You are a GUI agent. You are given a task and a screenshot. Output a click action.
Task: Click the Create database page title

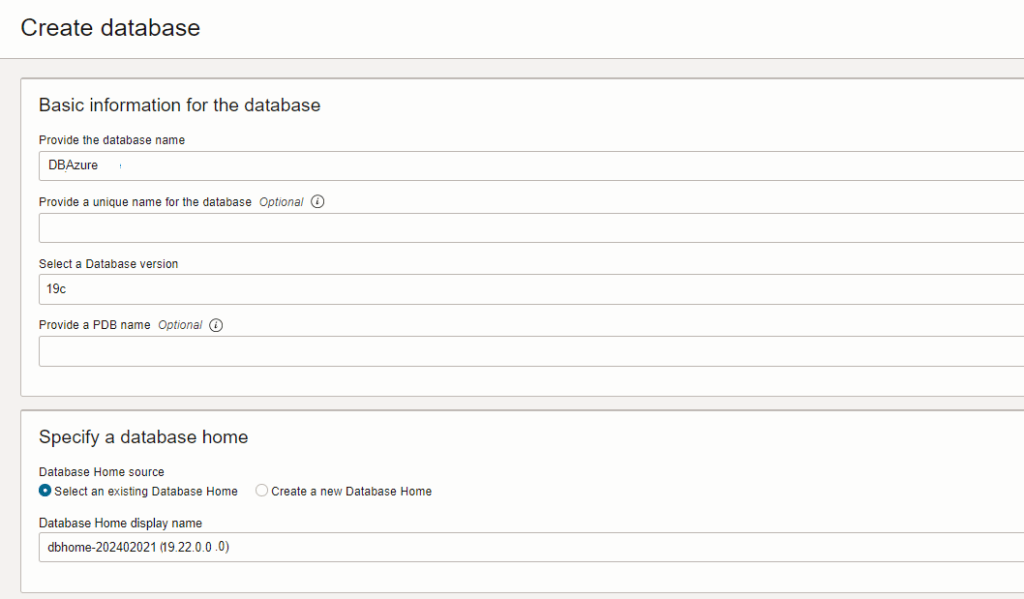(x=110, y=28)
